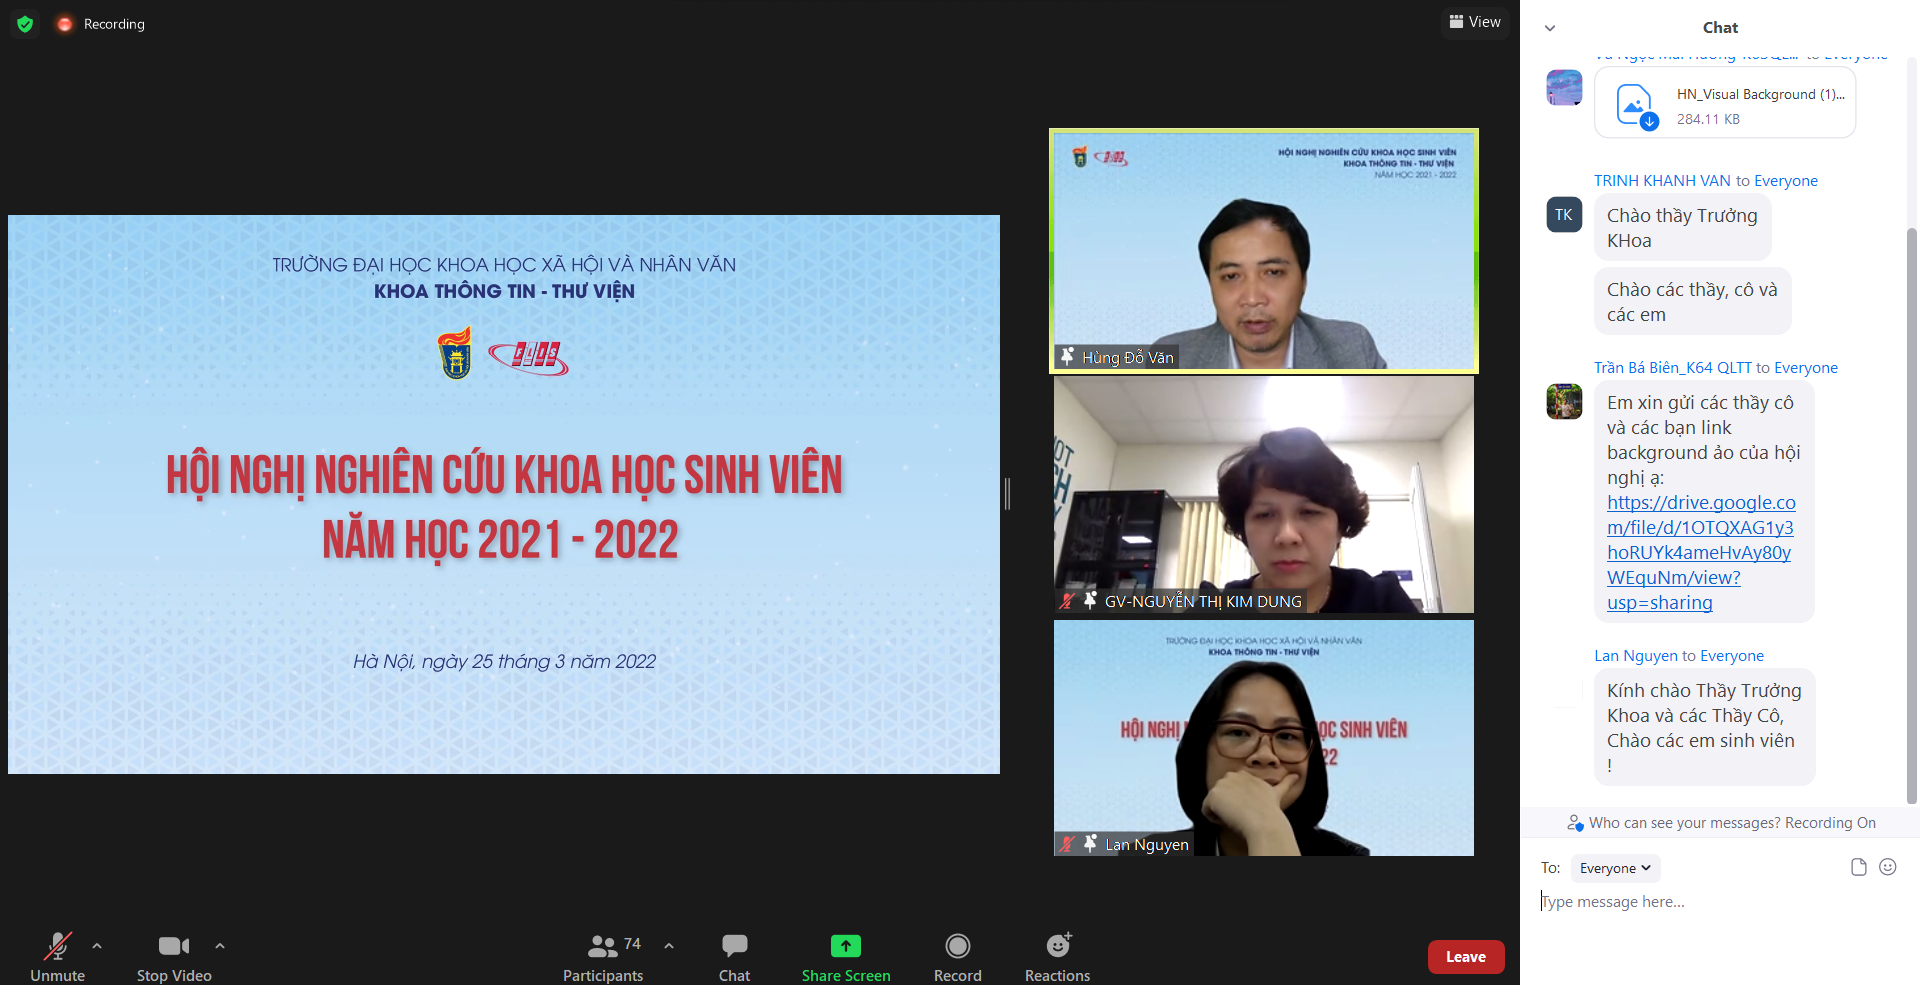Viewport: 1920px width, 985px height.
Task: Click the shared slide conference title
Action: [x=503, y=508]
